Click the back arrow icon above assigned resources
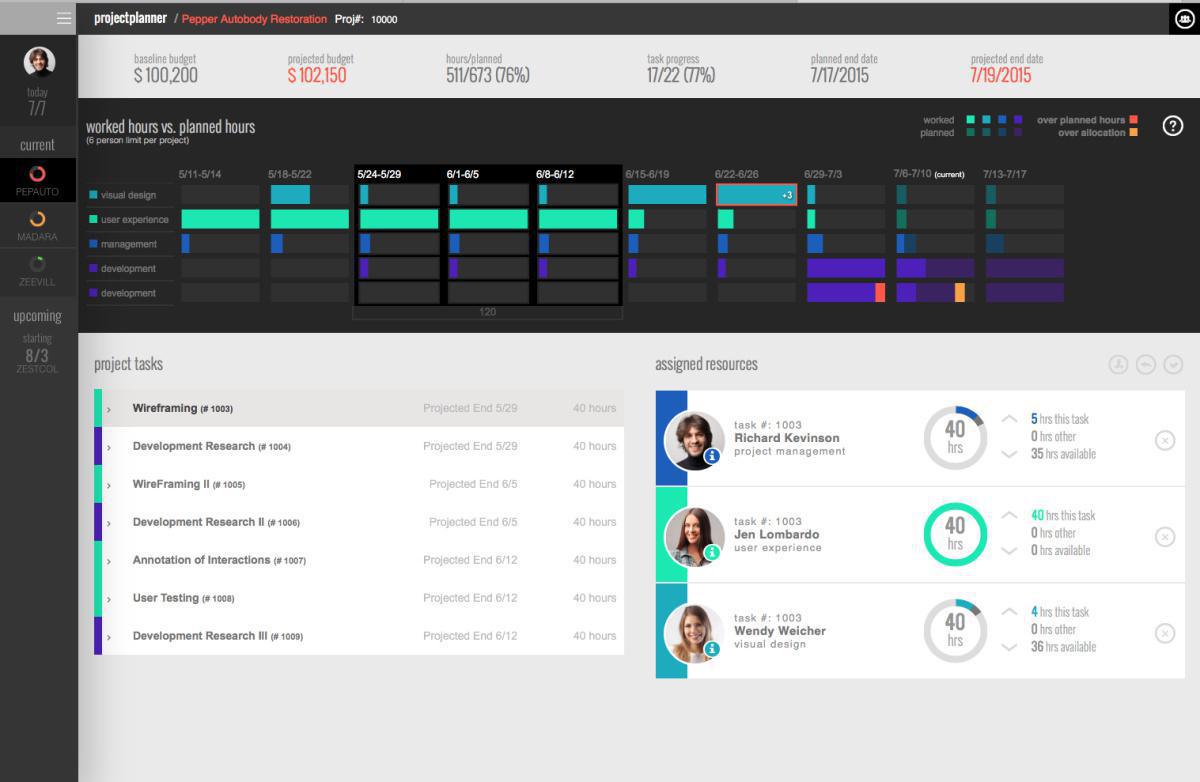The image size is (1200, 782). point(1146,363)
